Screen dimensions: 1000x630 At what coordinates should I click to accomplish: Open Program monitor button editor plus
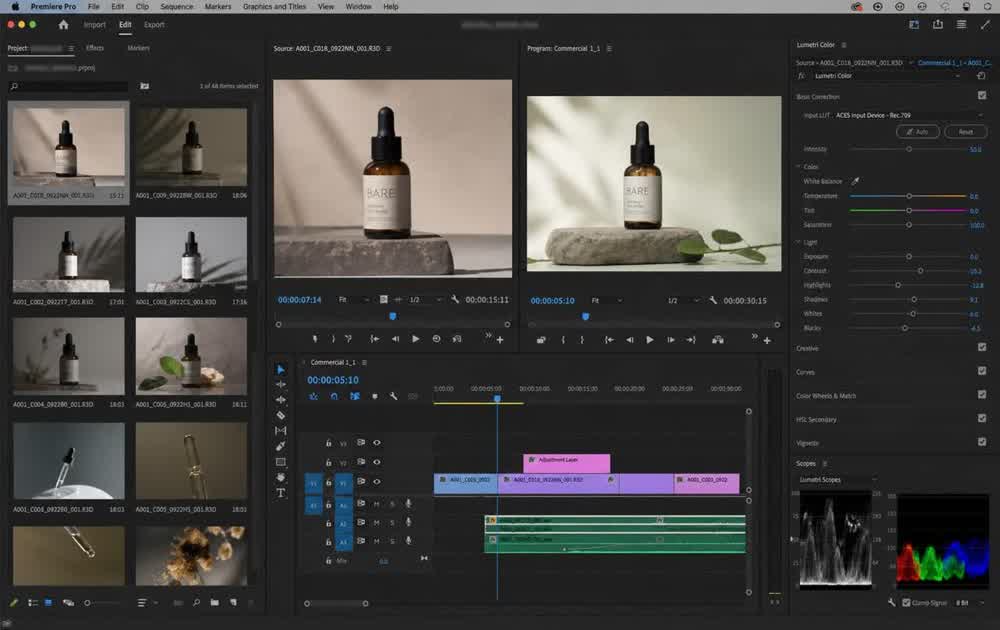click(x=767, y=341)
